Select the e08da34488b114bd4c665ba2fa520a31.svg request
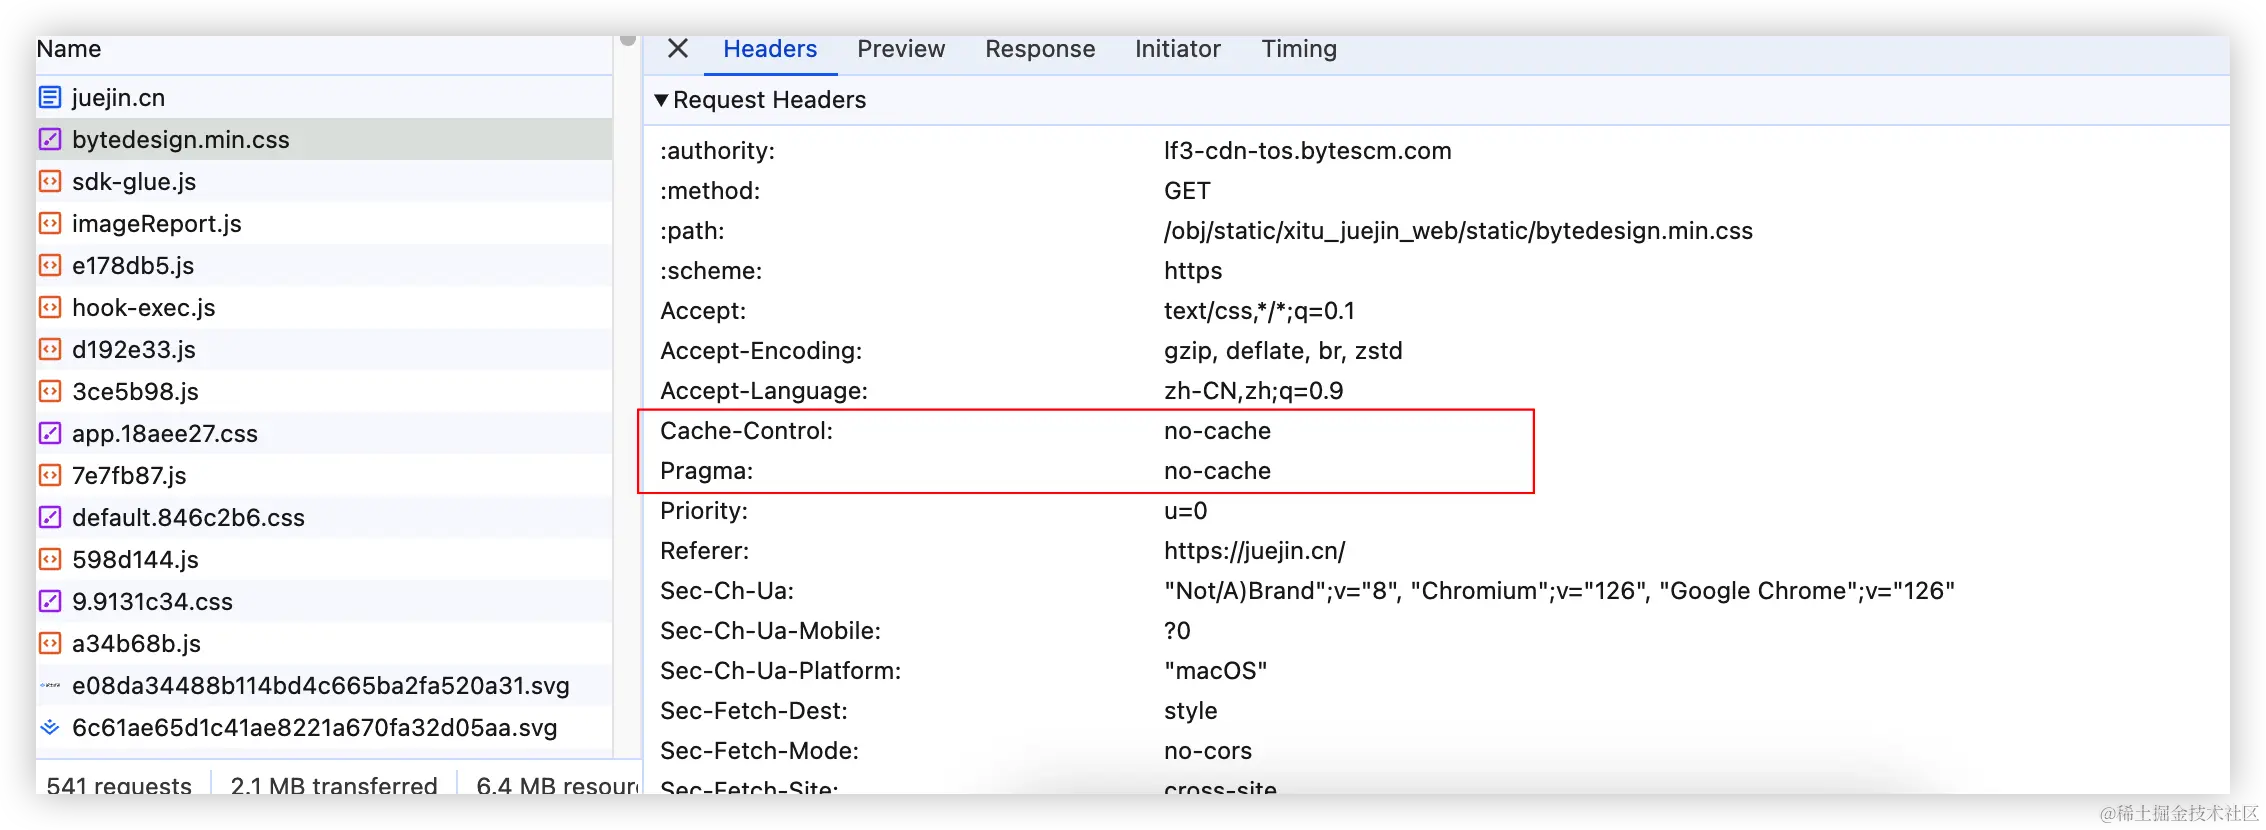The height and width of the screenshot is (830, 2266). click(x=324, y=685)
